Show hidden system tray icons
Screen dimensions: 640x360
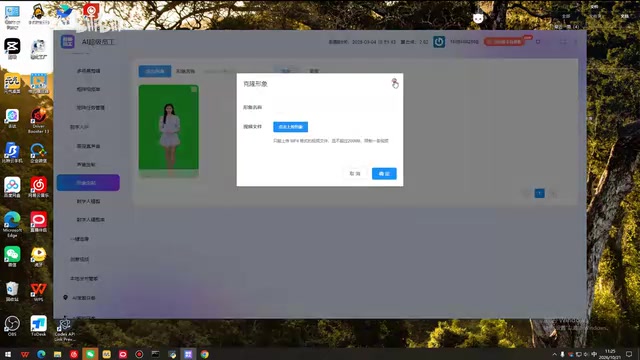pyautogui.click(x=554, y=354)
